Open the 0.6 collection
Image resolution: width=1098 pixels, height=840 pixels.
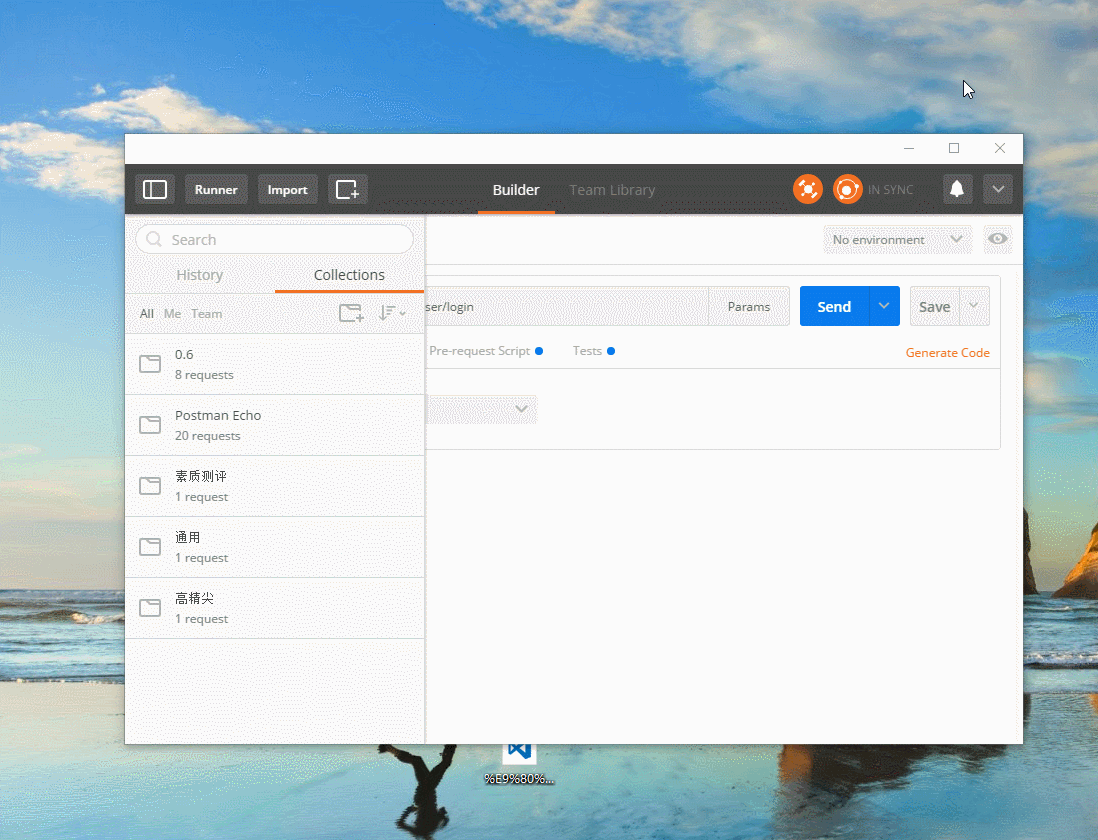point(274,364)
